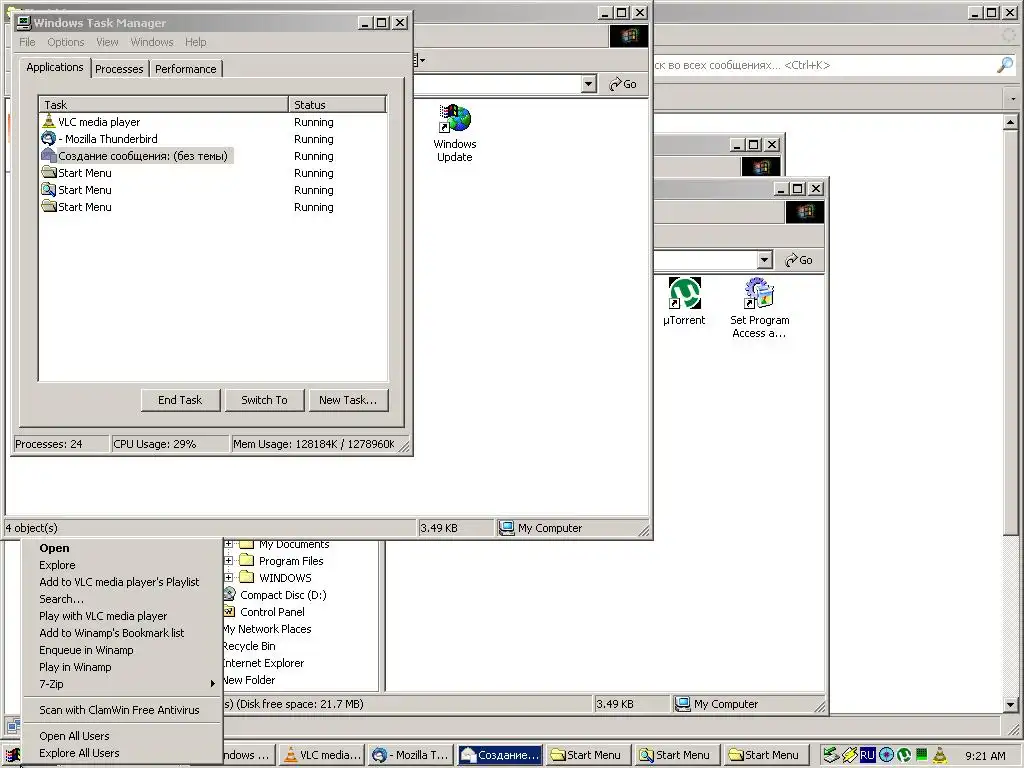The width and height of the screenshot is (1024, 768).
Task: Sort task list by Status column header
Action: coord(337,104)
